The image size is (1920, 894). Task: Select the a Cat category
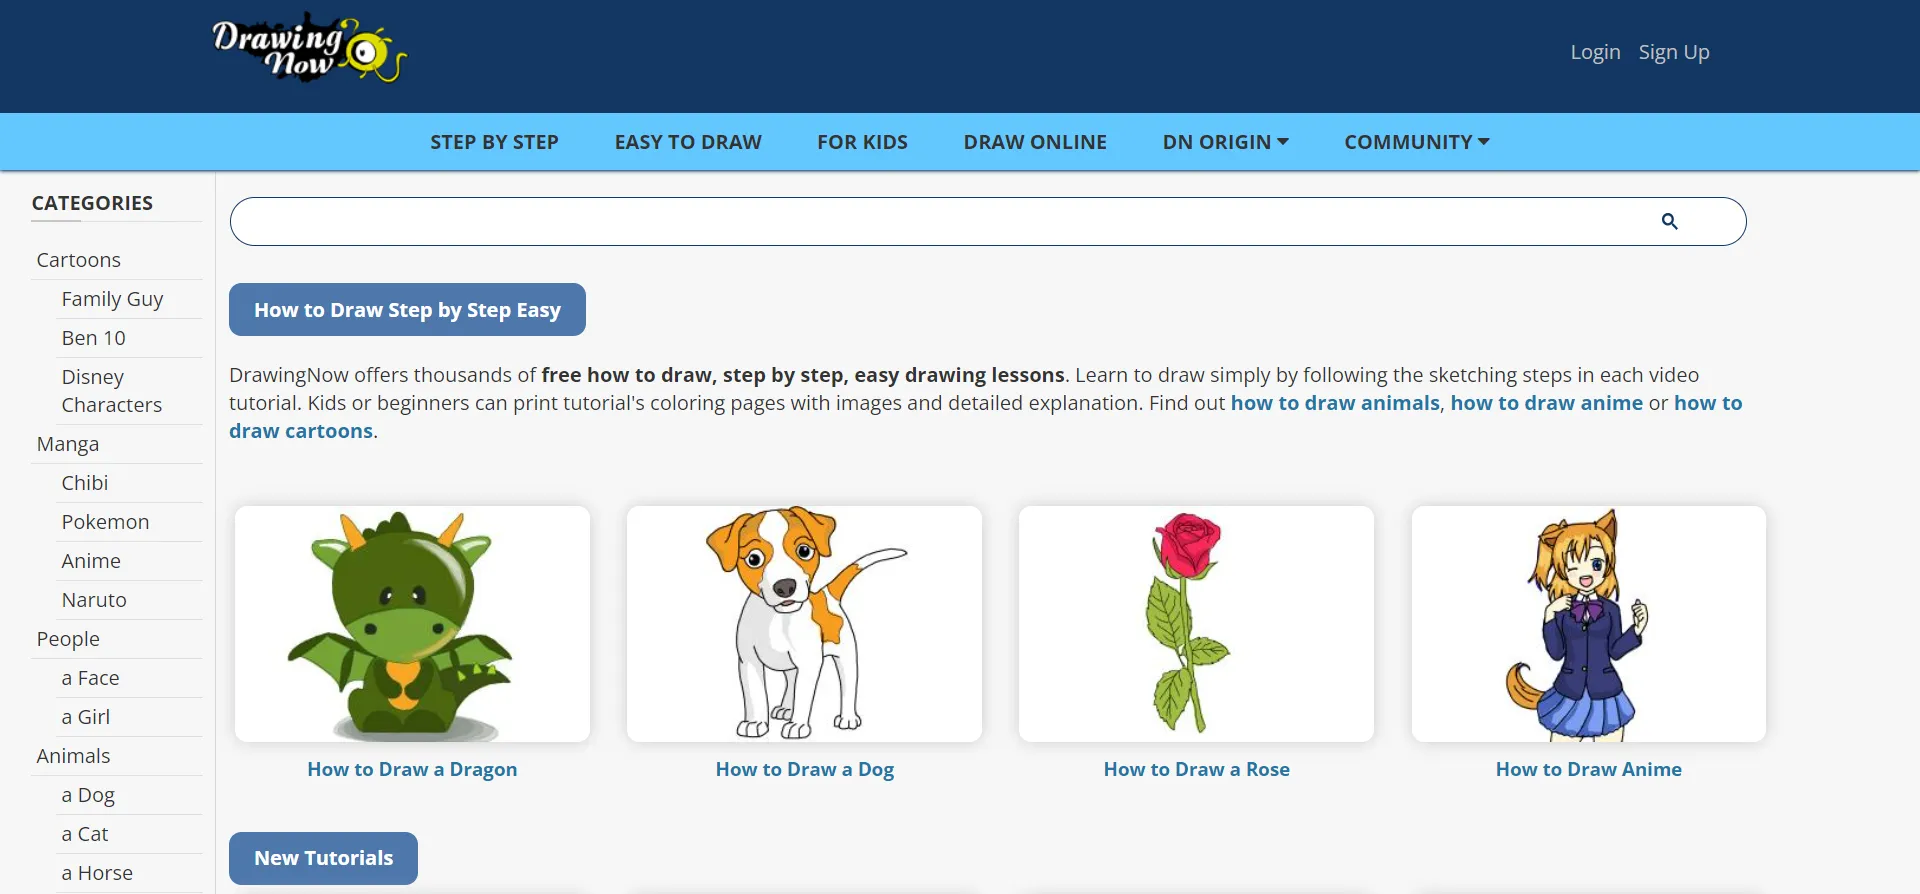(84, 834)
